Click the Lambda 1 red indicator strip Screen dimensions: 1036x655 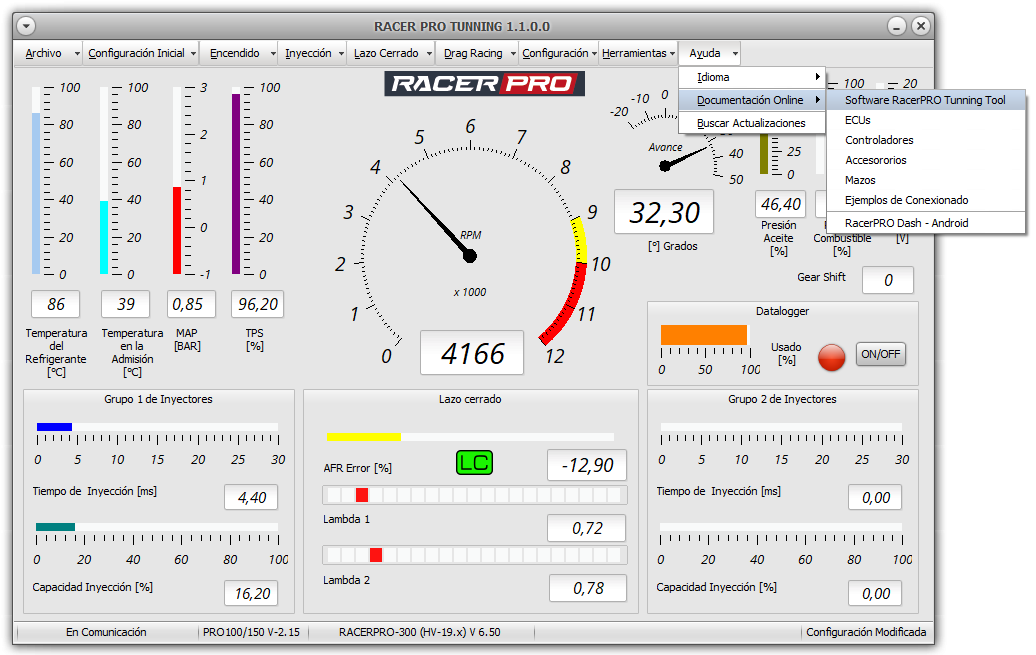point(474,495)
